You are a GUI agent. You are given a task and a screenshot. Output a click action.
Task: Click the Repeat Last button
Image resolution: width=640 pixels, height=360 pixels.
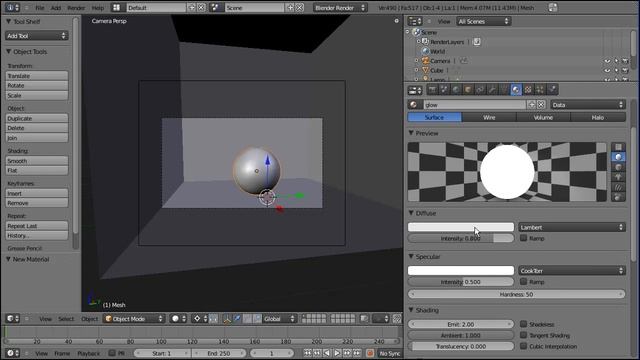(x=37, y=226)
